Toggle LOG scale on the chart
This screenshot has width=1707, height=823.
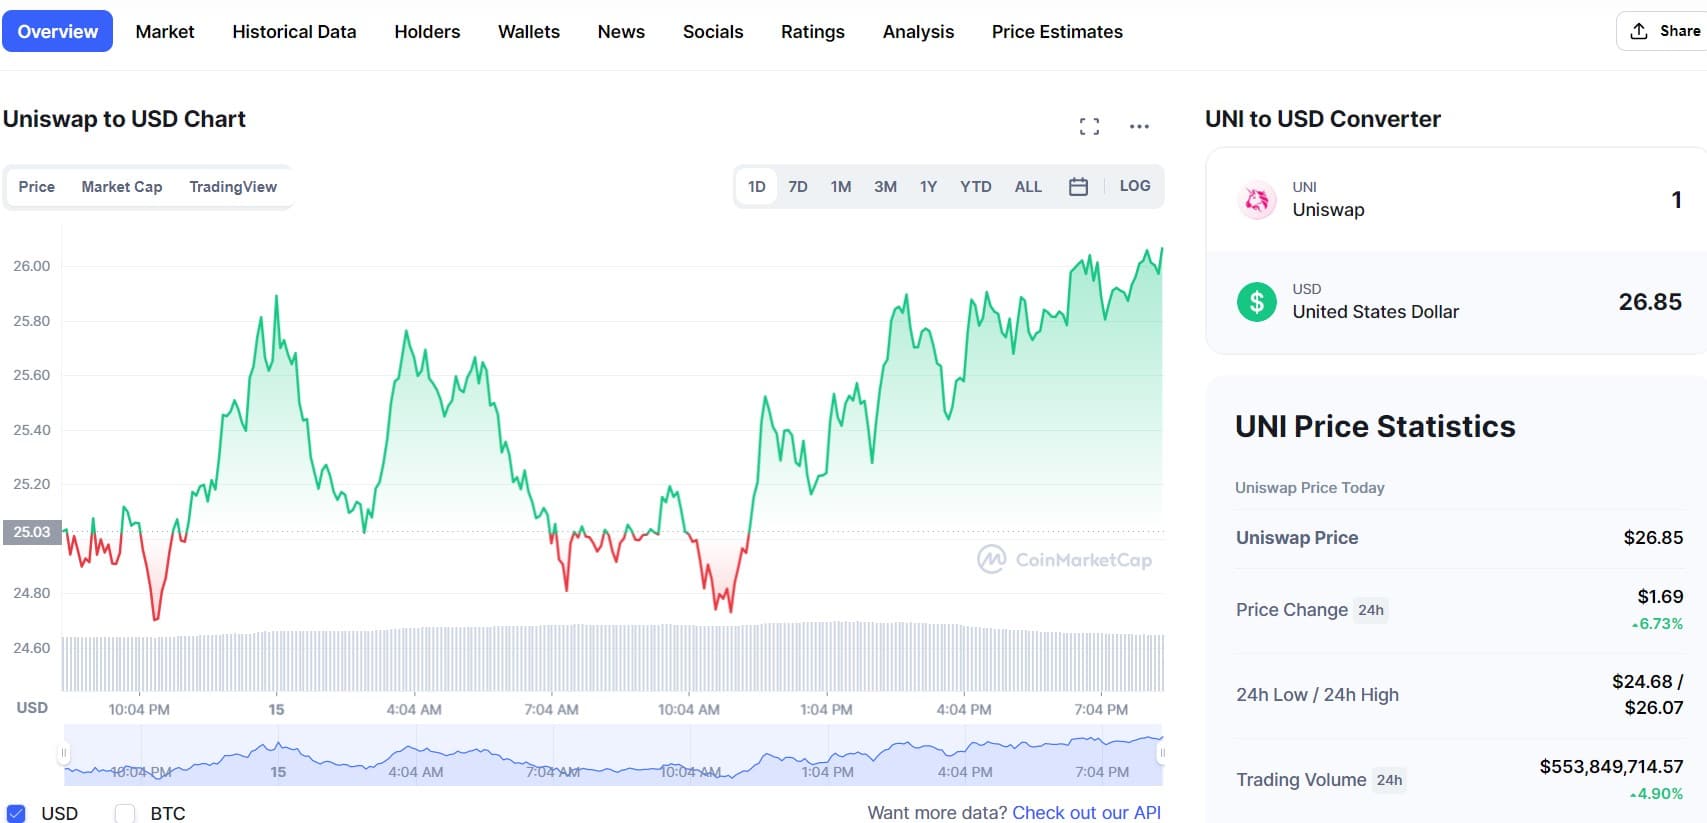pos(1135,186)
